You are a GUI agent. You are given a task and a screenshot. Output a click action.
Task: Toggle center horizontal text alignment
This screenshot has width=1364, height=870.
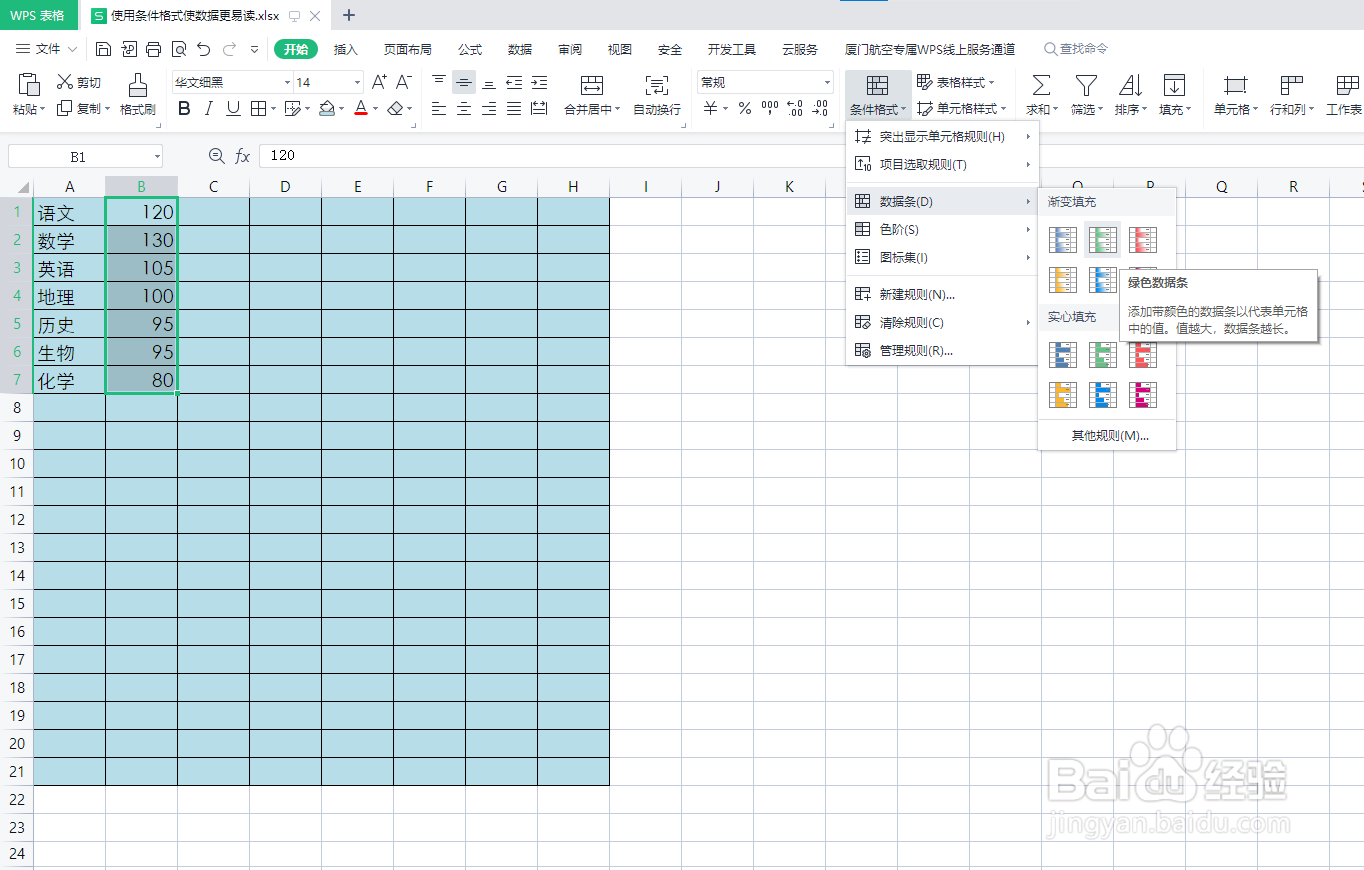point(464,109)
